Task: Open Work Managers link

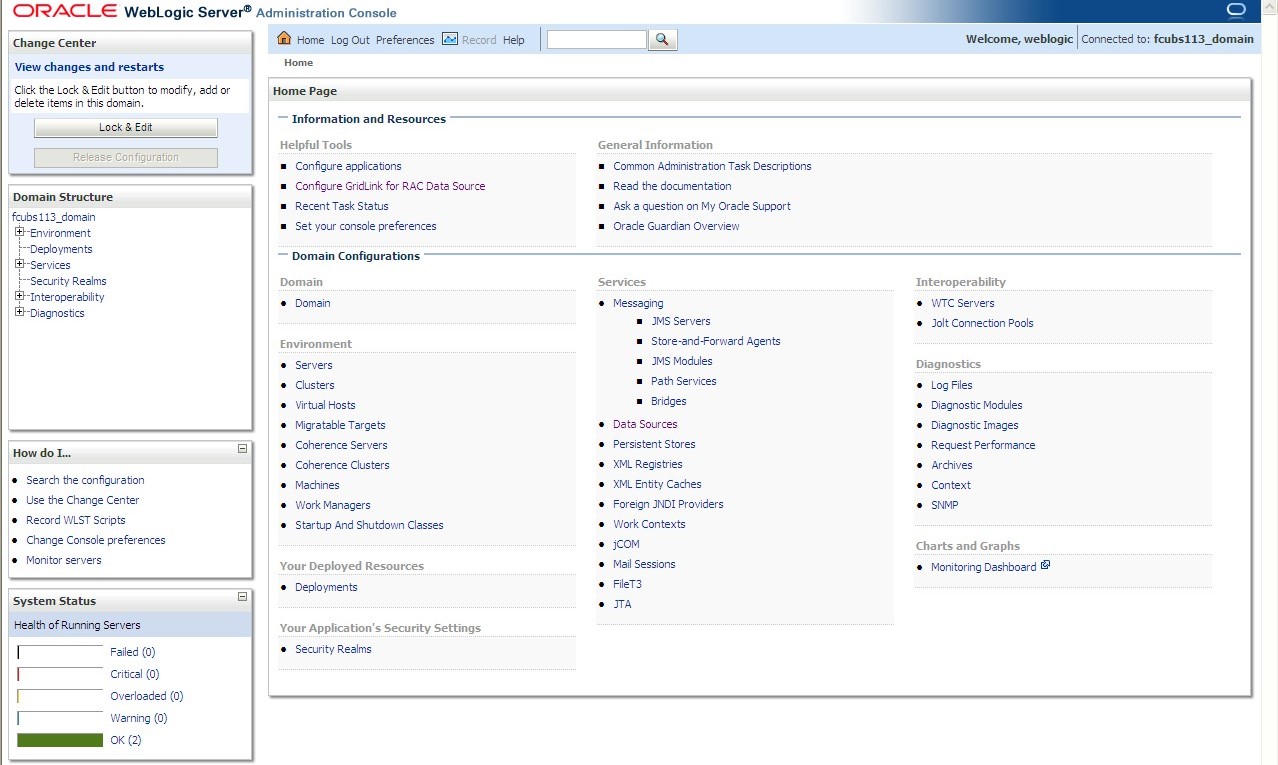Action: (333, 505)
